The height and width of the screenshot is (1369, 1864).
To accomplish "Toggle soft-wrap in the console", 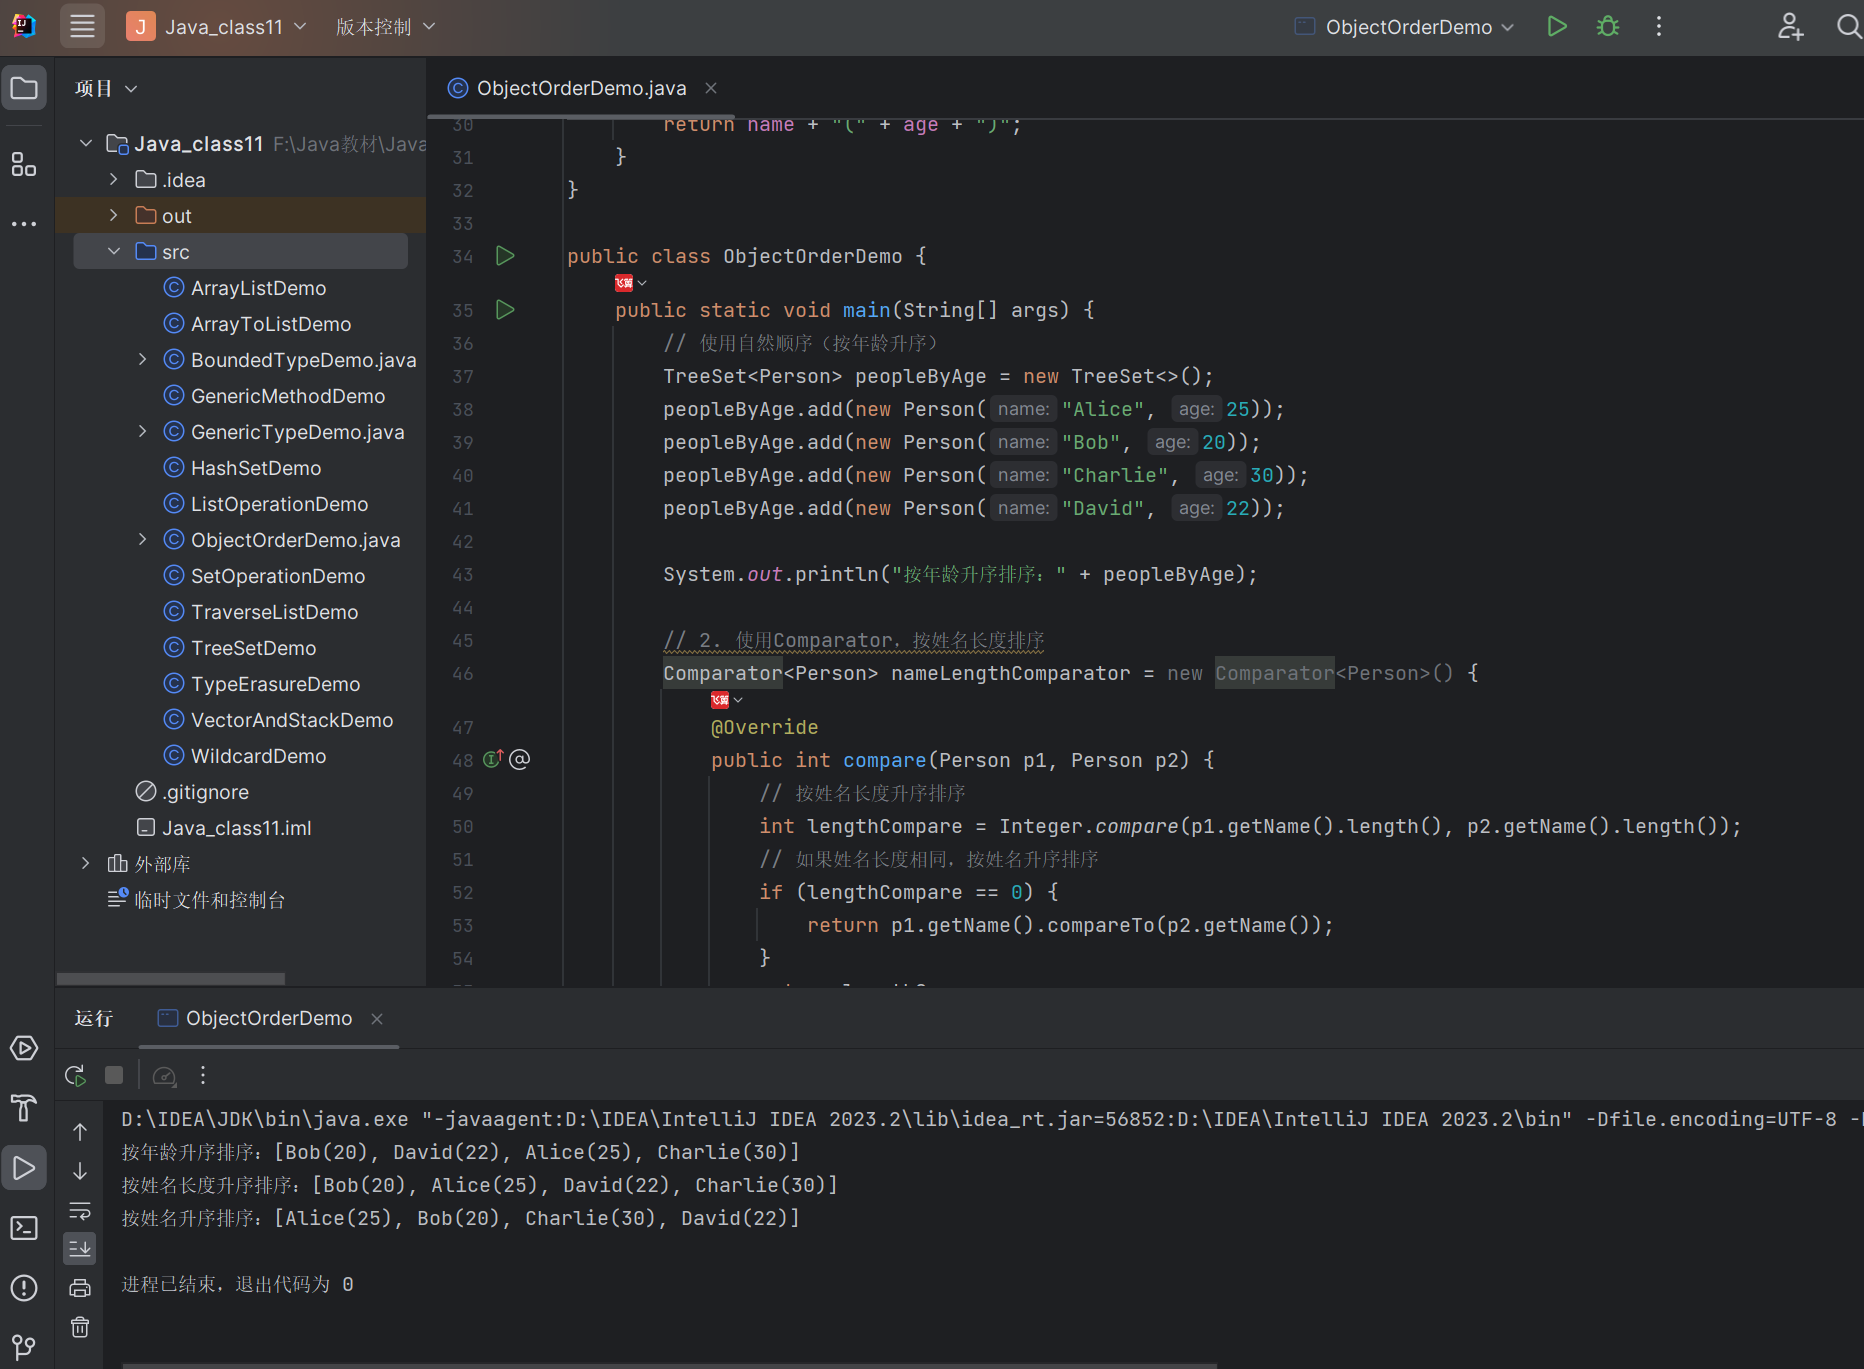I will [x=80, y=1211].
